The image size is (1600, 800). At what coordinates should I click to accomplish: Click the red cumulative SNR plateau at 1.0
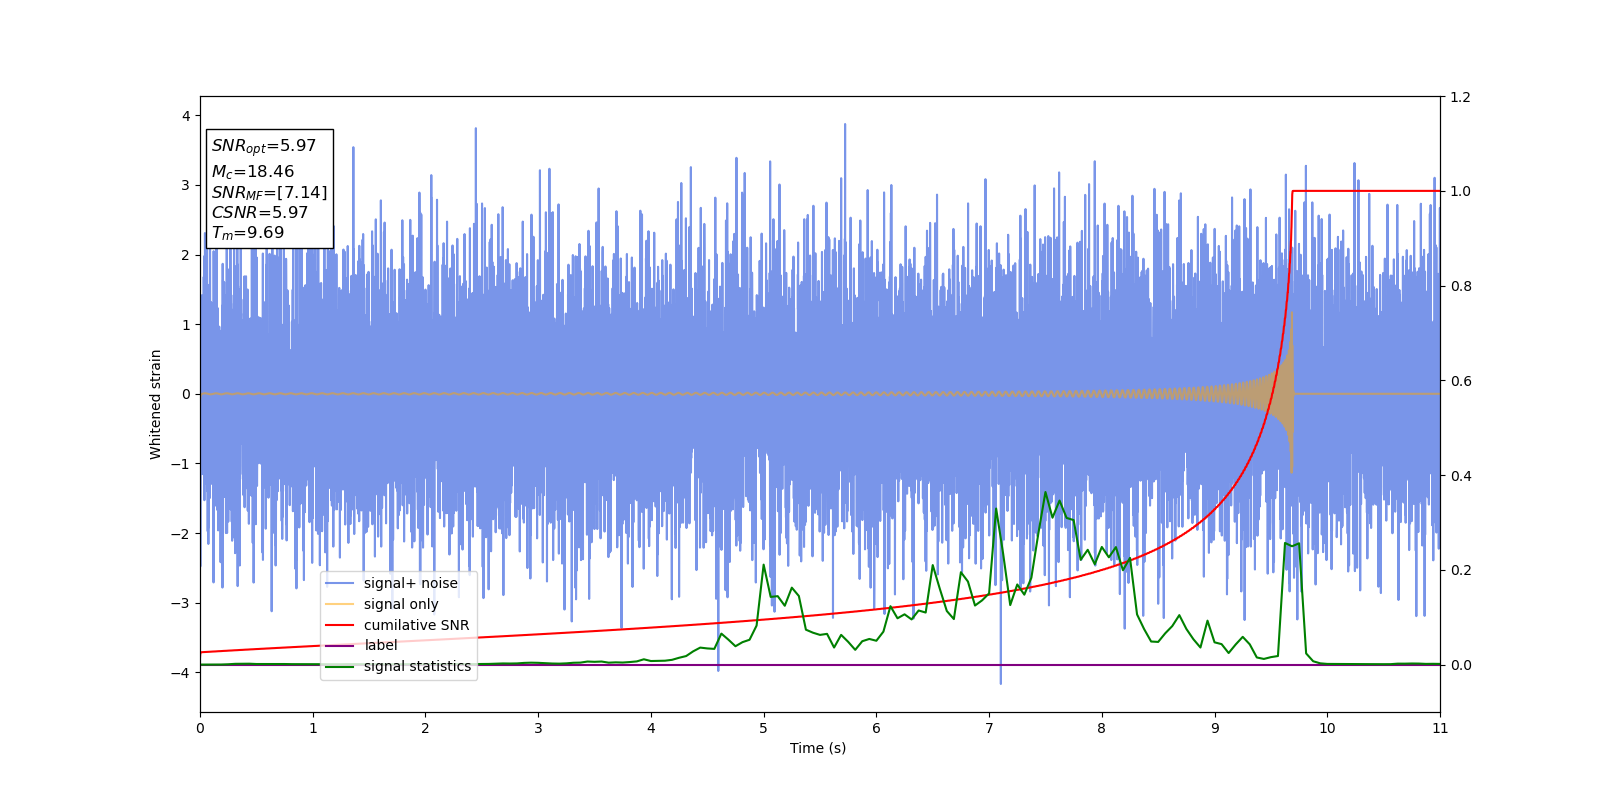1366,191
